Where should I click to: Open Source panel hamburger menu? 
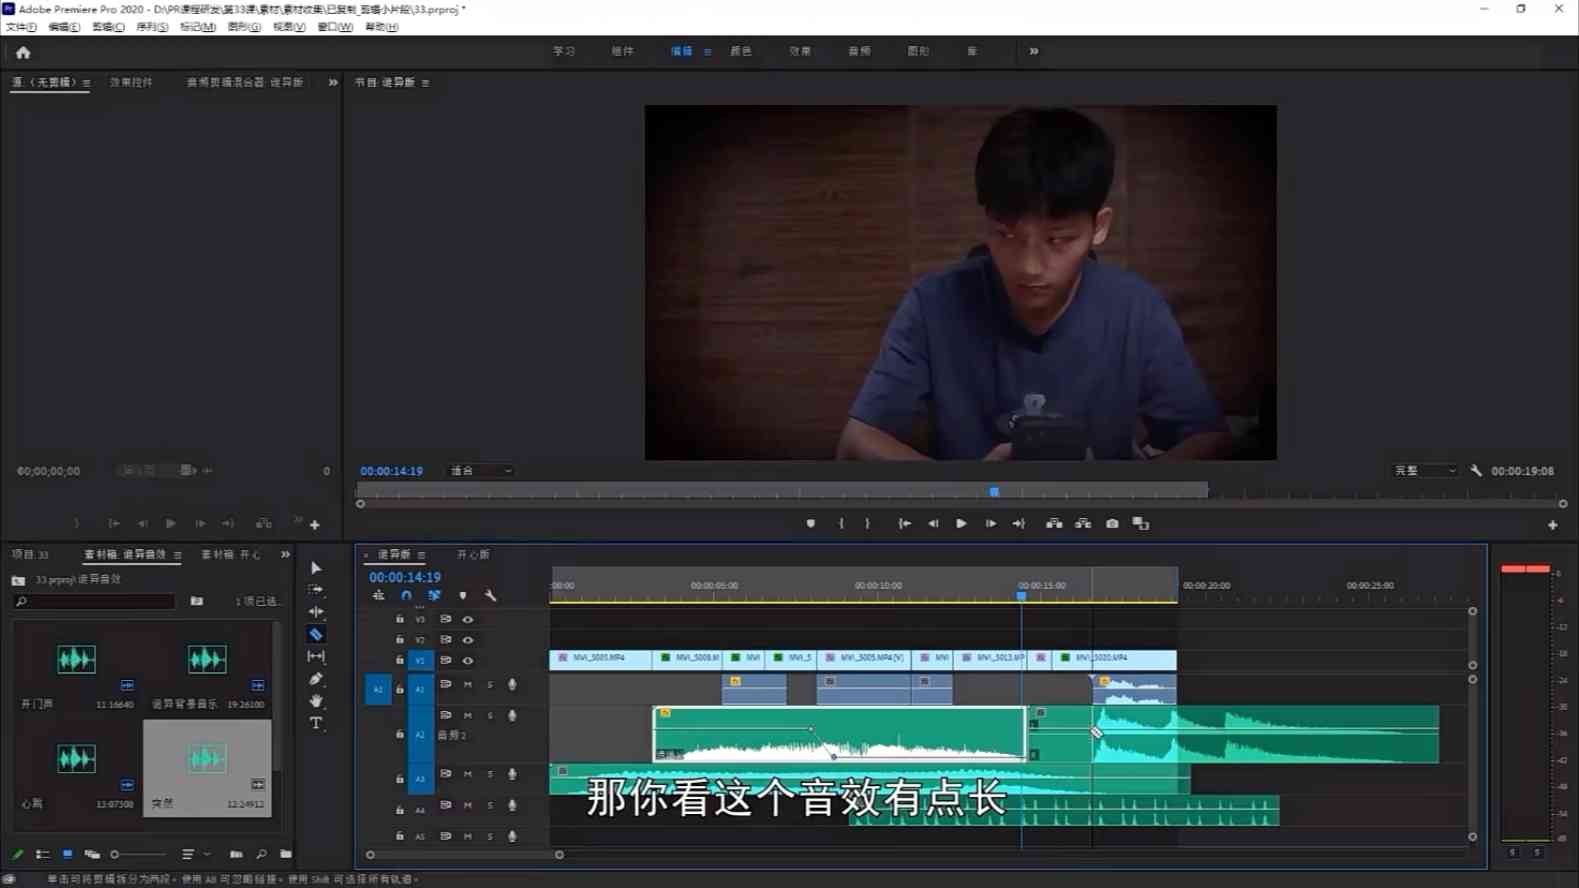point(87,83)
